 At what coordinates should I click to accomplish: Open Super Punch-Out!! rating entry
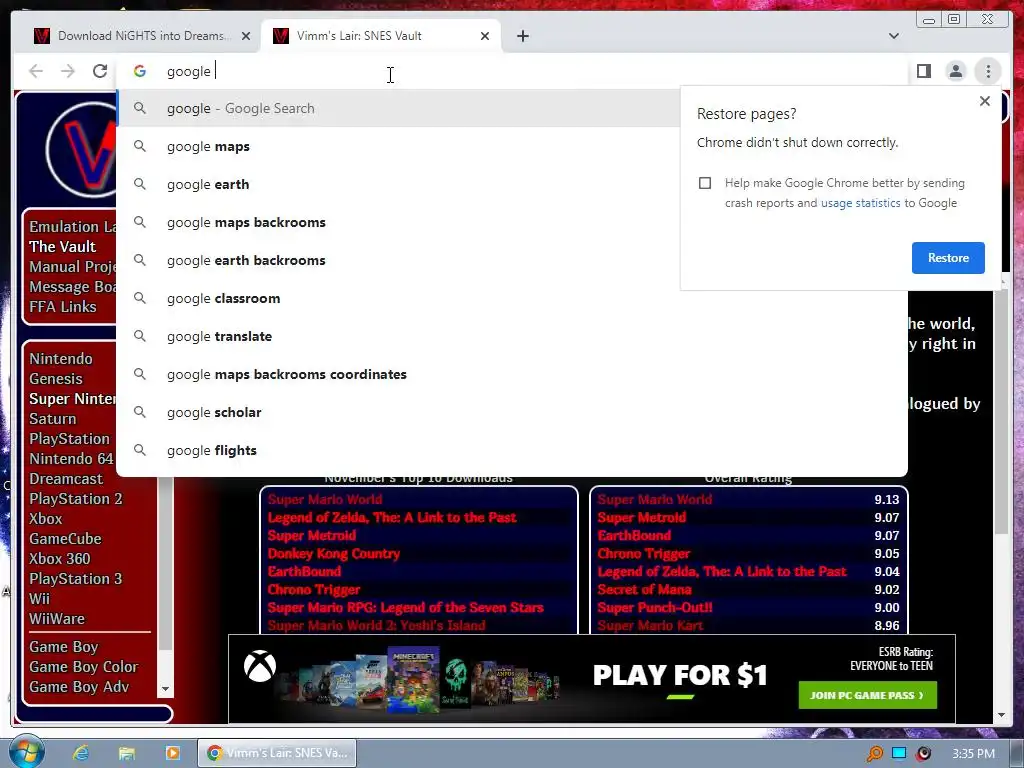pyautogui.click(x=654, y=607)
